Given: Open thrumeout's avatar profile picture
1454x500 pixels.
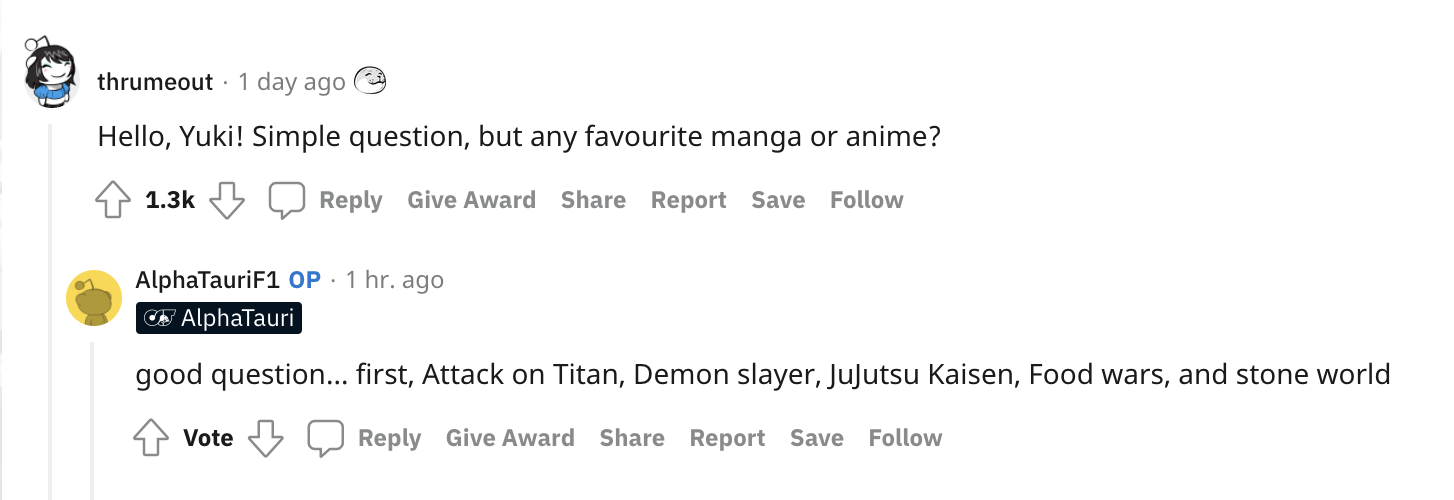Looking at the screenshot, I should pos(51,74).
